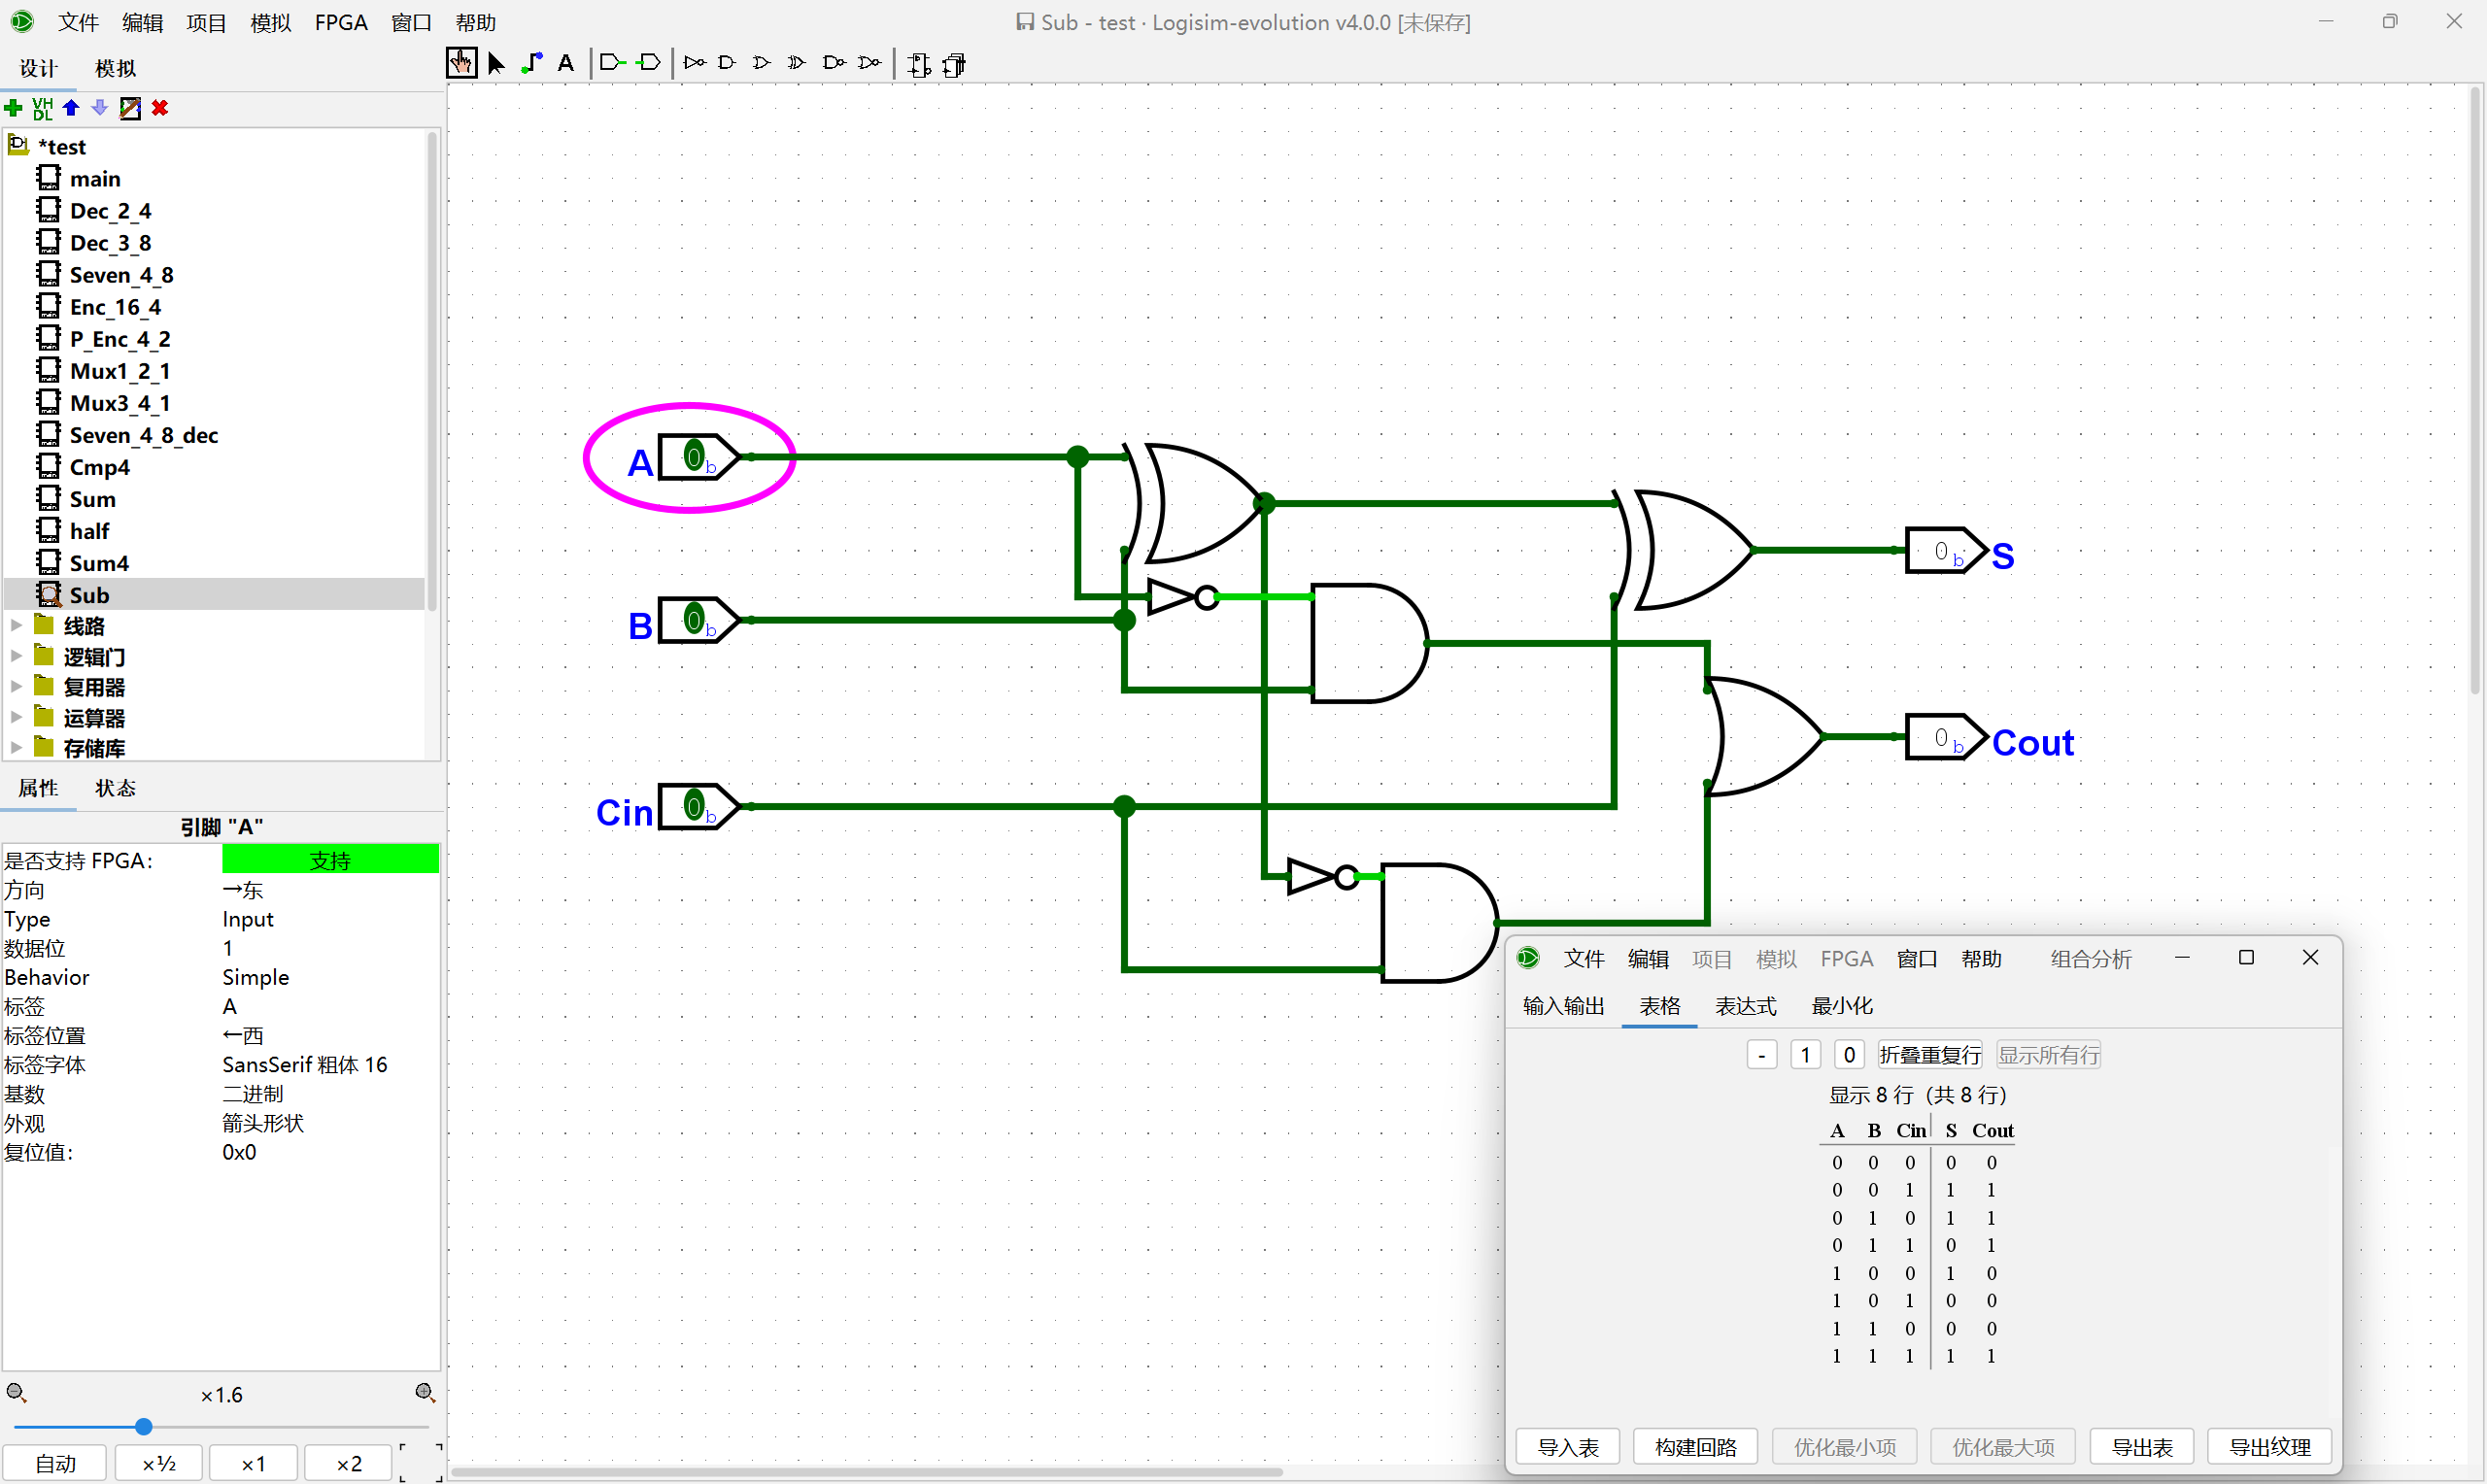Click the 构建回路 button
Screen dimensions: 2487x1484
pyautogui.click(x=1695, y=1447)
